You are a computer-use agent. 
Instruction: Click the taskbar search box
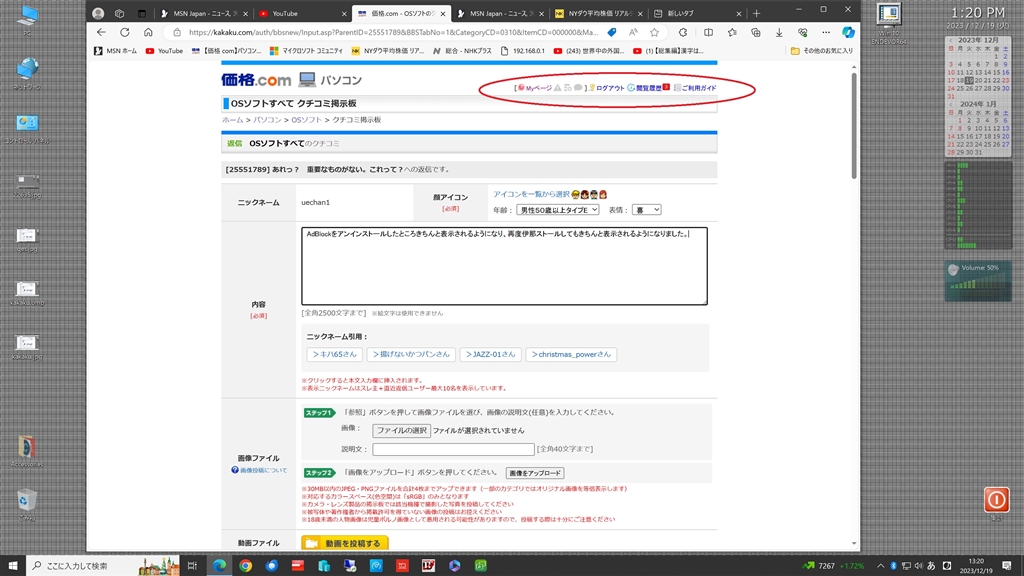pyautogui.click(x=103, y=566)
